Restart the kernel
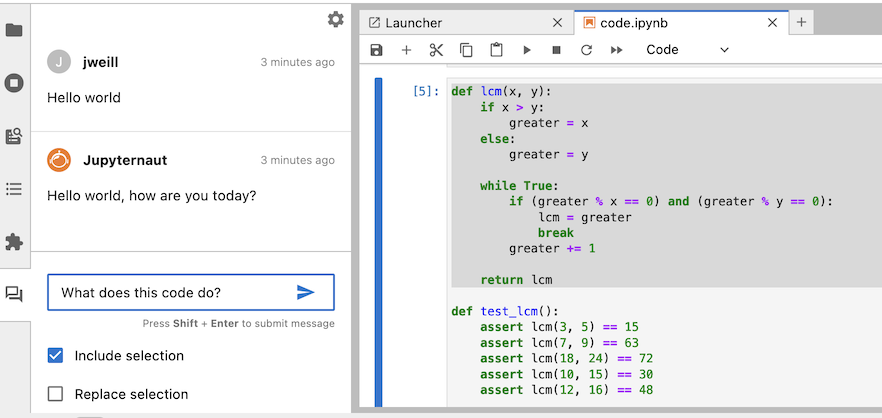 [x=587, y=50]
